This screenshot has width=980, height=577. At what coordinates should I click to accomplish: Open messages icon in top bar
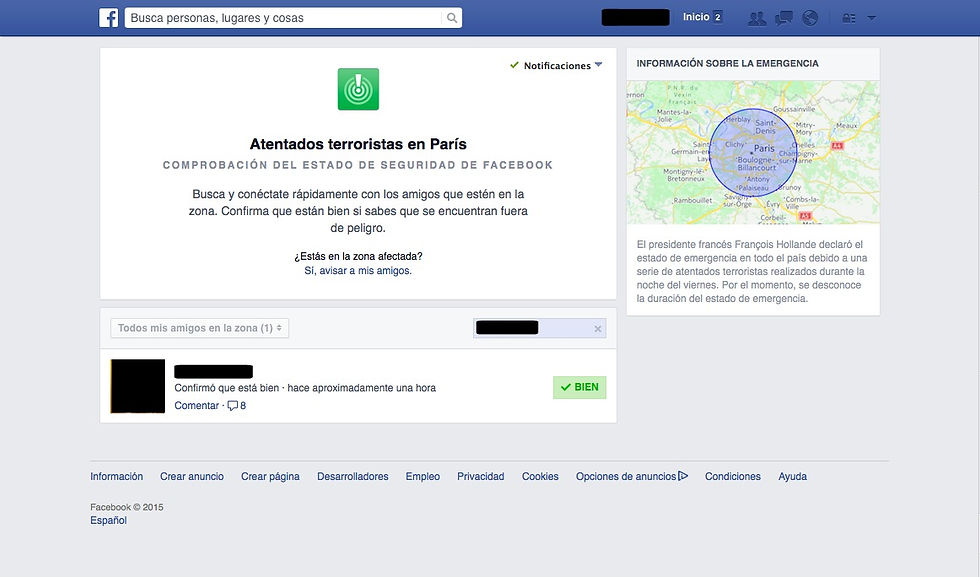coord(784,18)
